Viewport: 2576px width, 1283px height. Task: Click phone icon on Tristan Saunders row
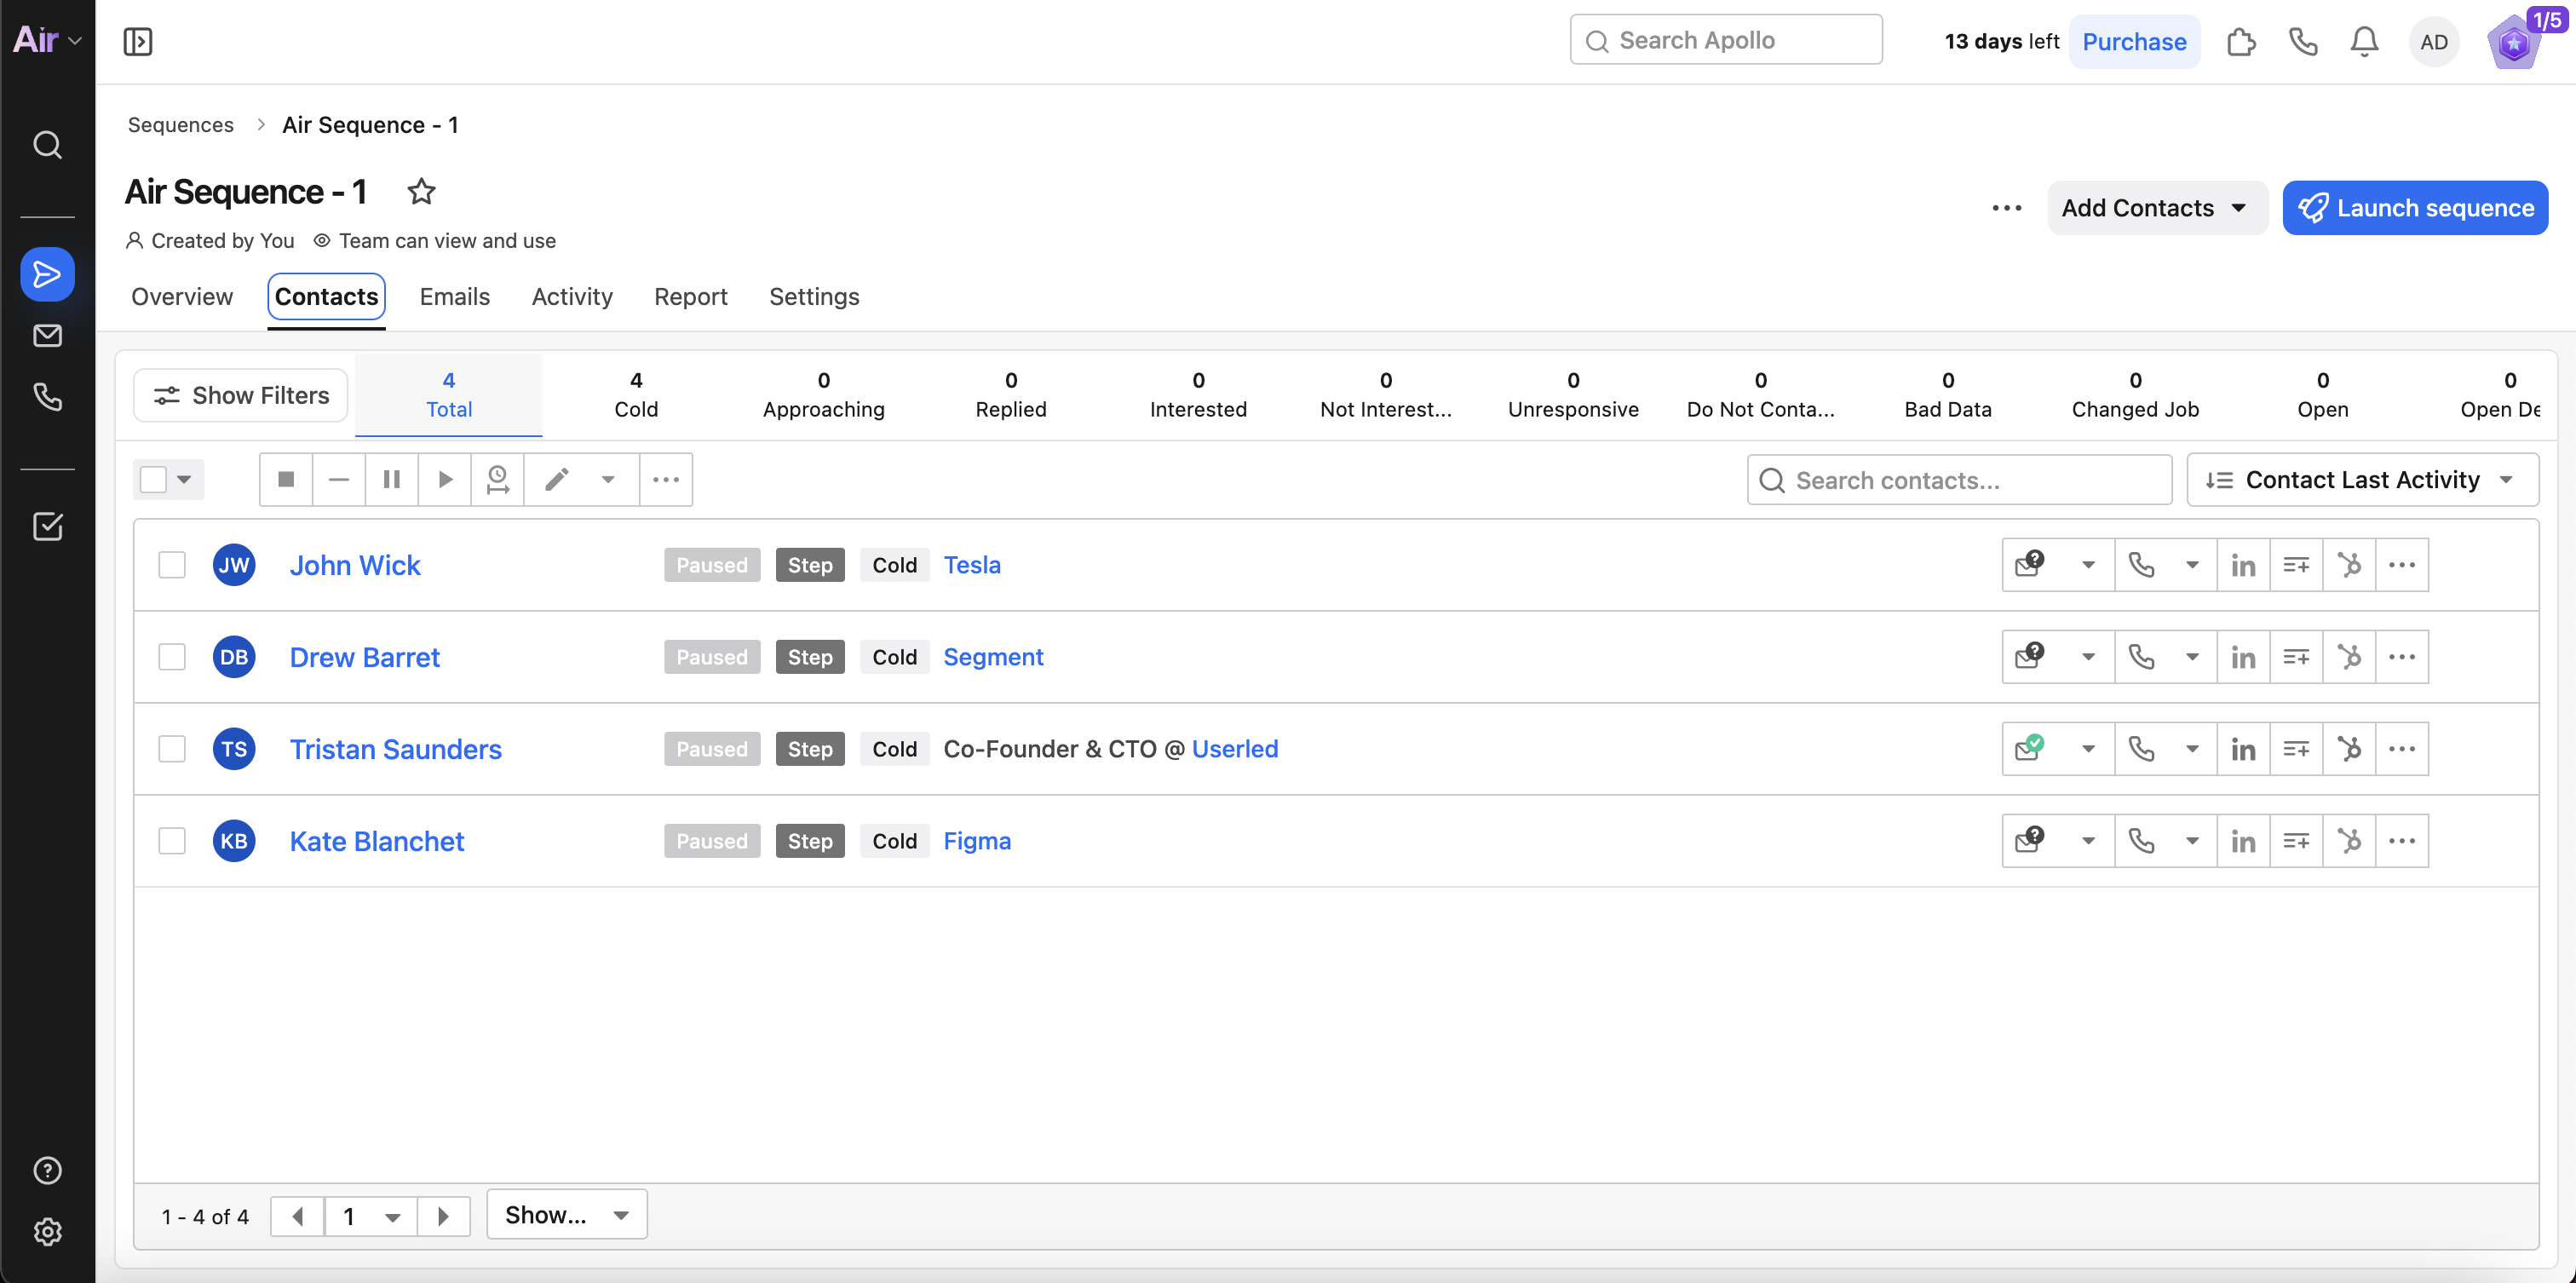(x=2141, y=749)
